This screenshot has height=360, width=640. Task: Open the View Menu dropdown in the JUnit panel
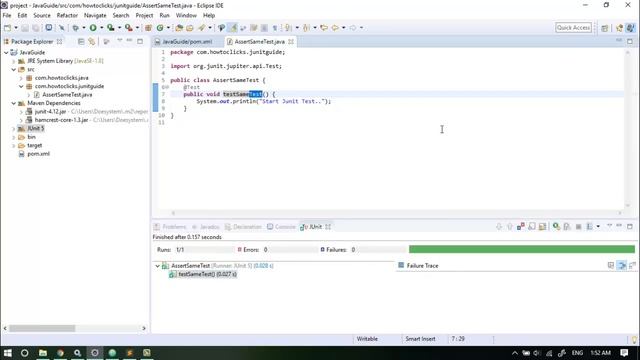point(609,226)
